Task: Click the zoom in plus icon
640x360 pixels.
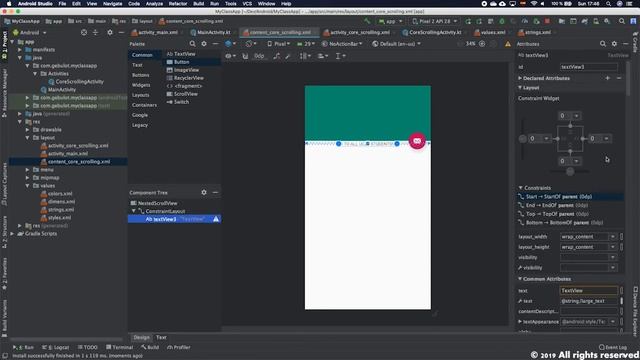Action: coord(482,44)
